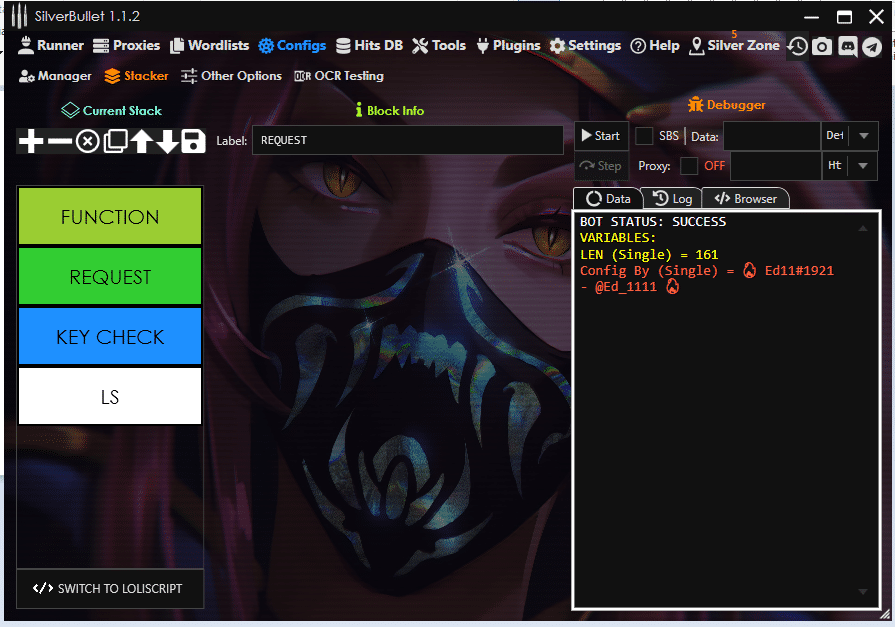
Task: Move block down with down arrow
Action: coord(168,141)
